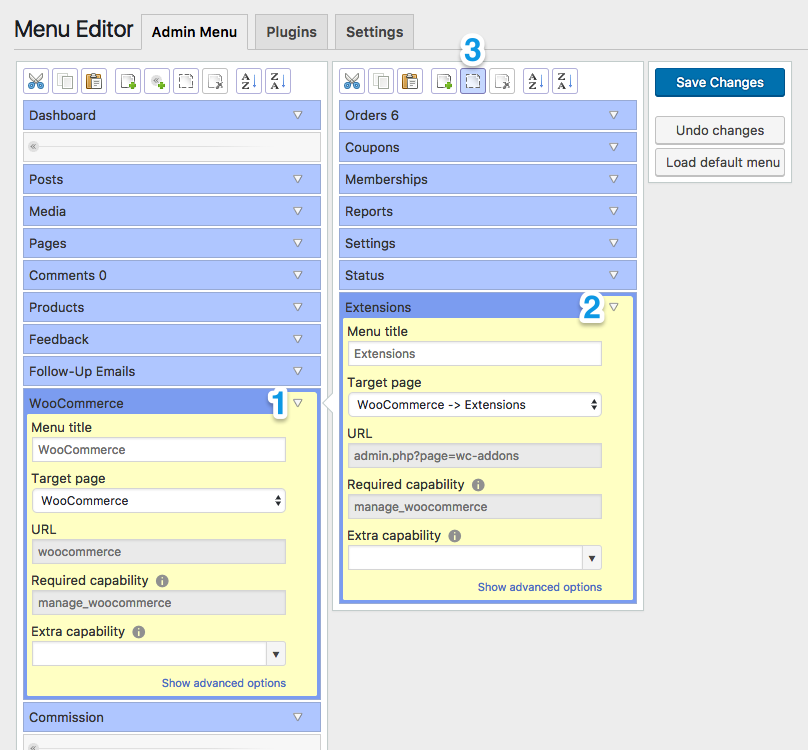Click Load default menu button

click(x=720, y=162)
